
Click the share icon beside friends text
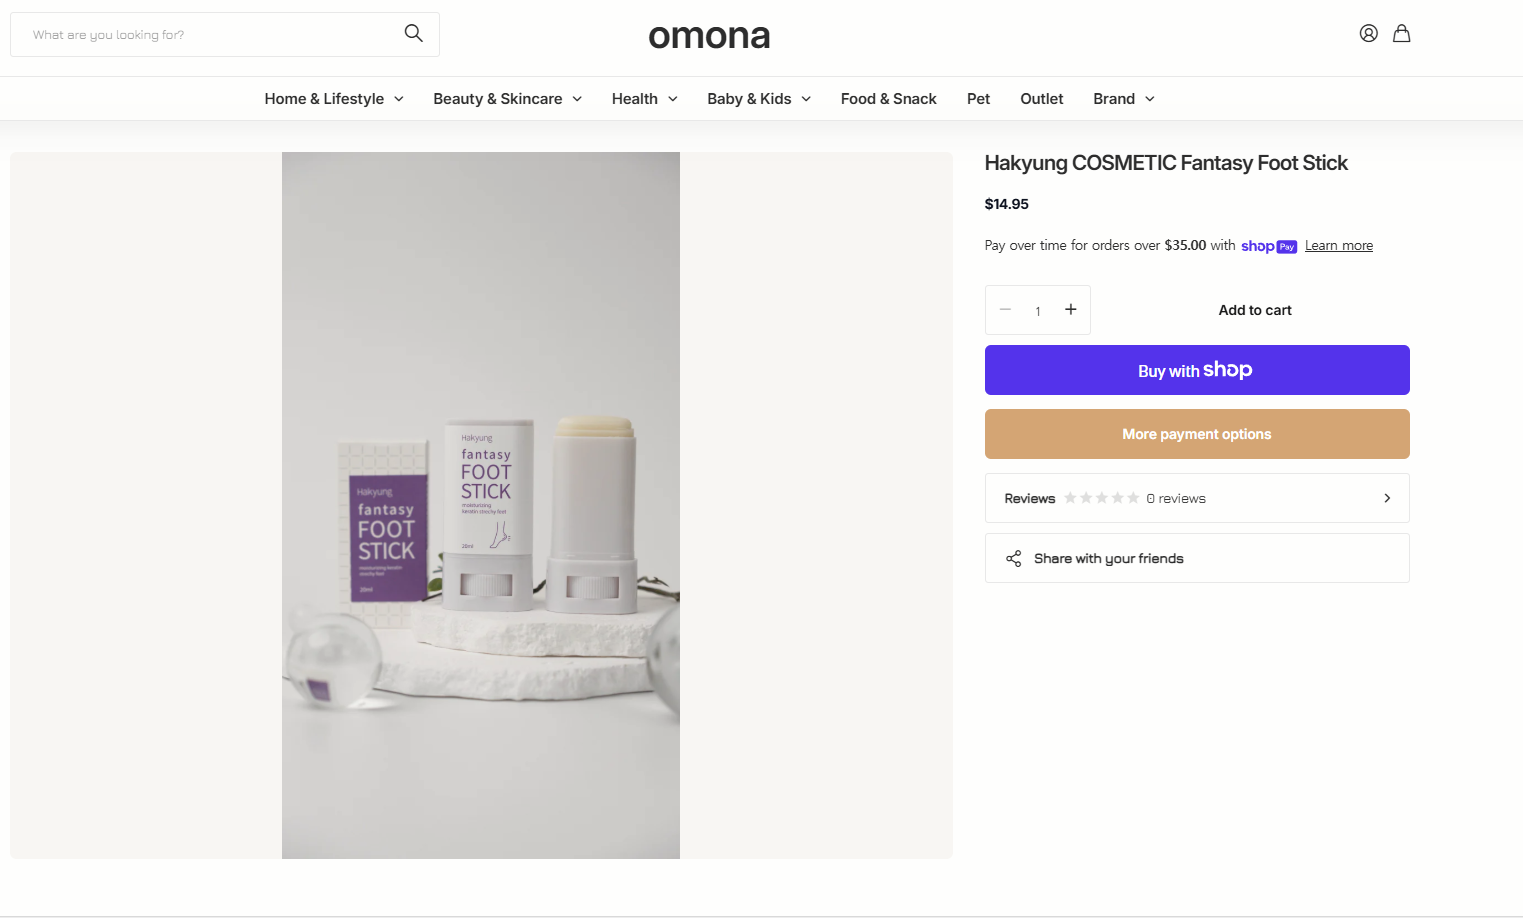1013,558
